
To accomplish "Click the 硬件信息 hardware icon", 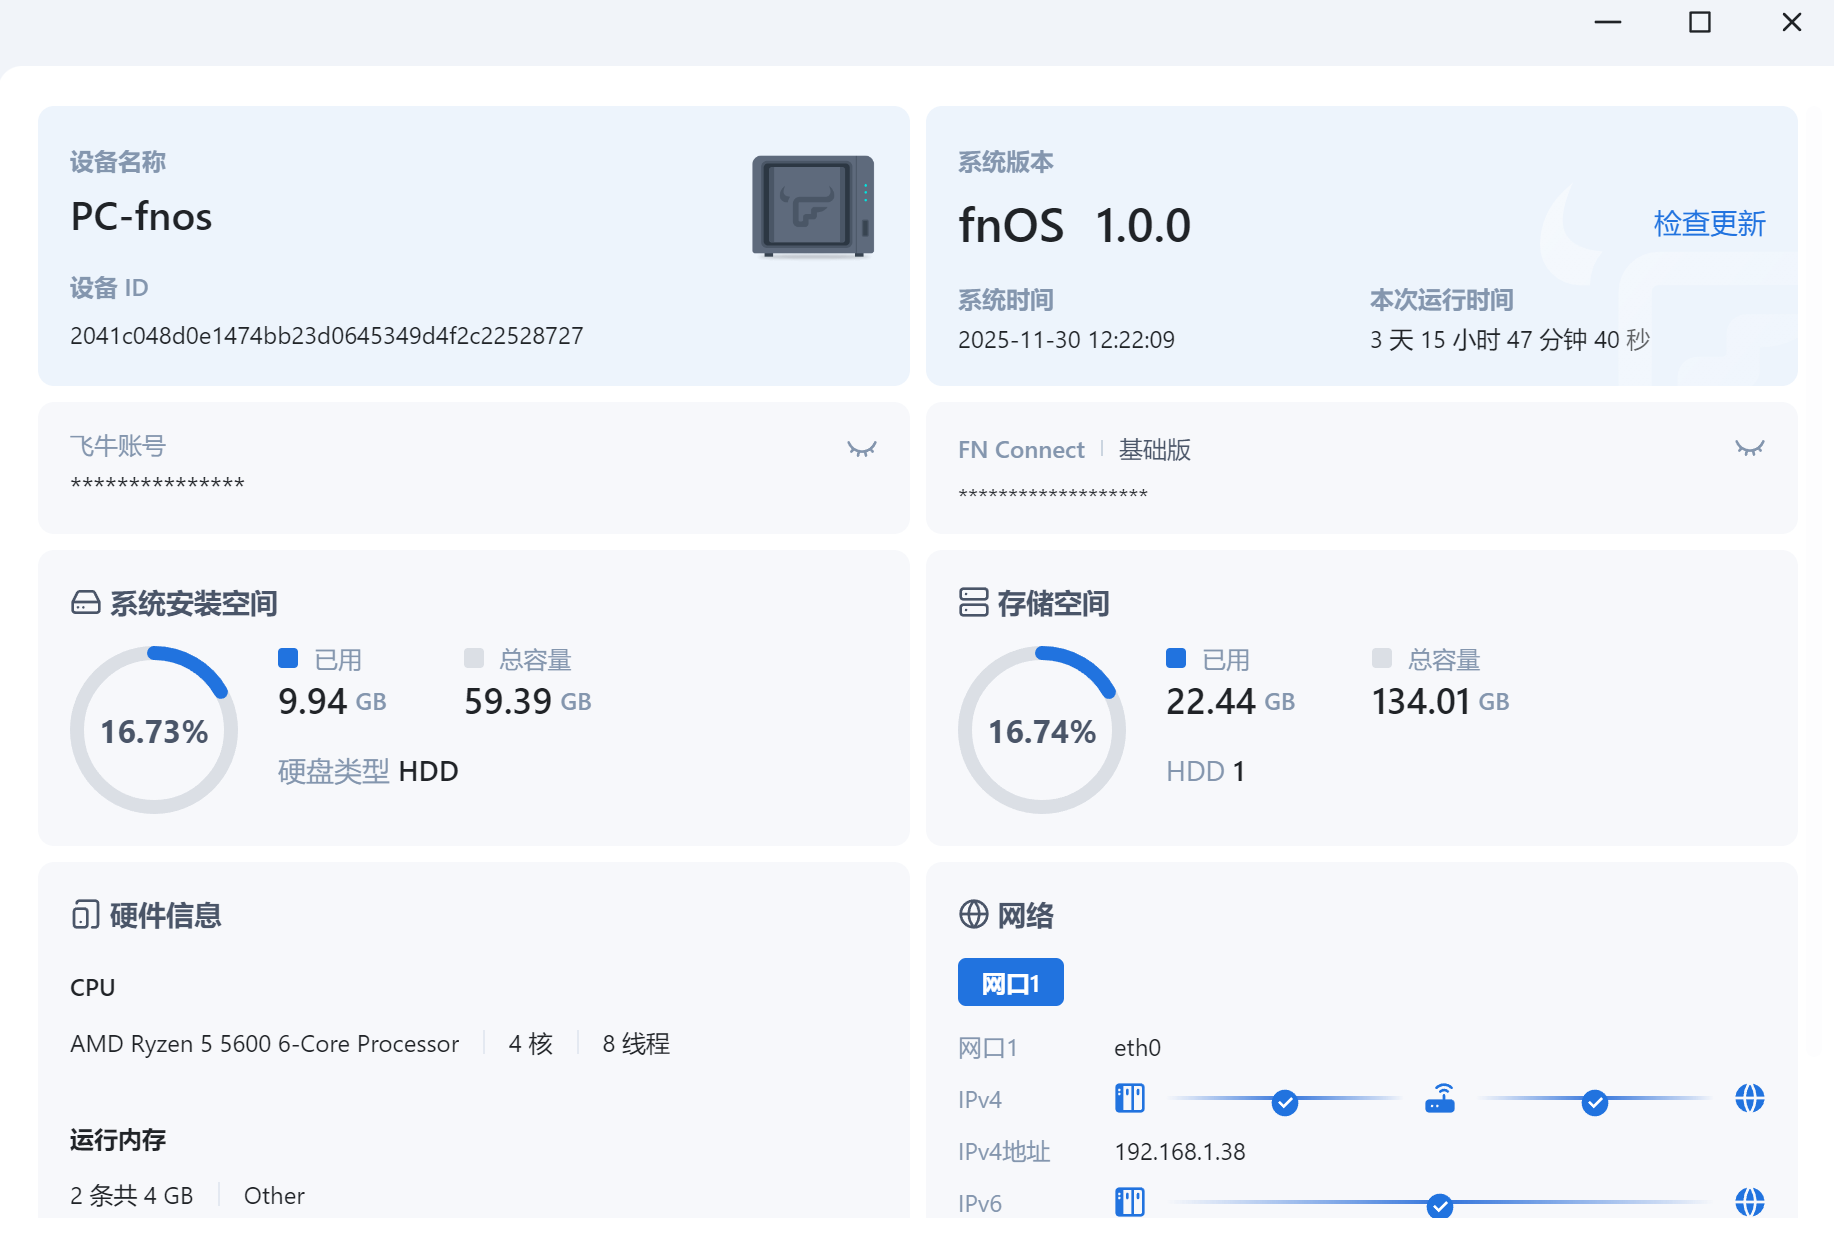I will click(86, 915).
